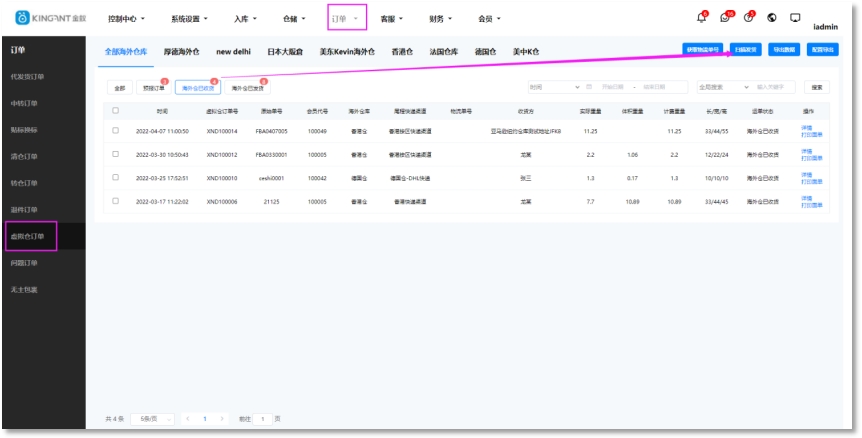Select the 海外仓已收货 status filter
Viewport: 862px width, 438px height.
point(198,87)
